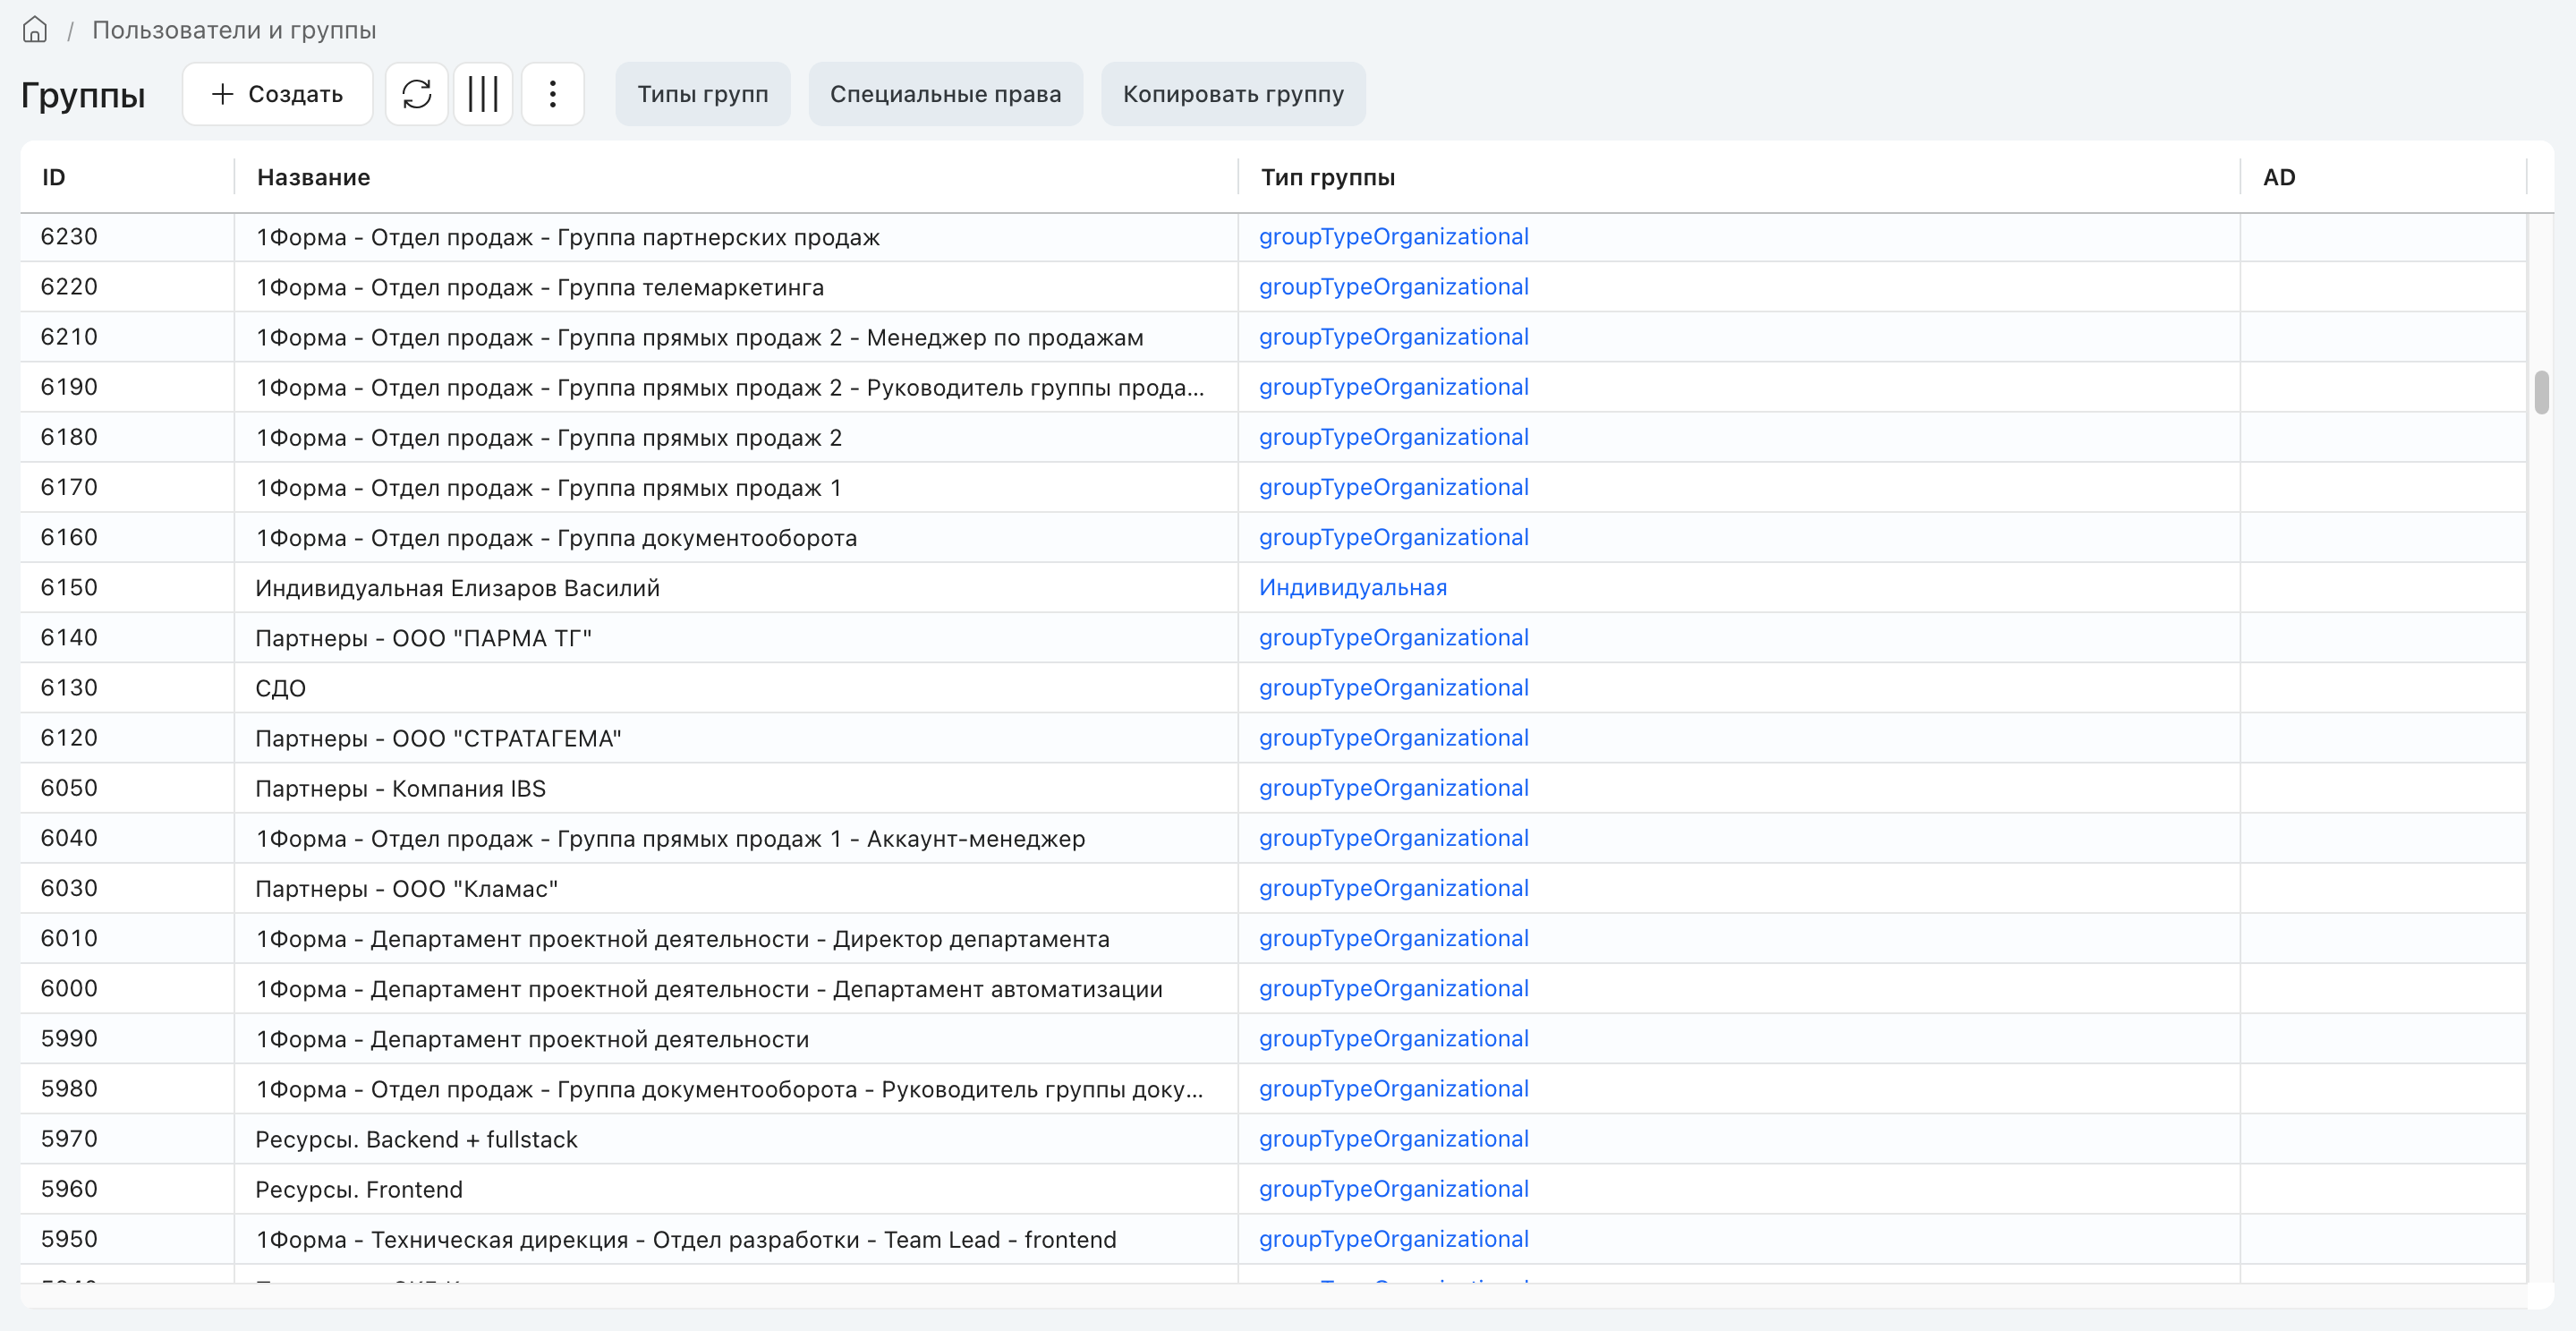This screenshot has width=2576, height=1331.
Task: Select row Индивидуальная Елизаров Василий
Action: [x=1273, y=587]
